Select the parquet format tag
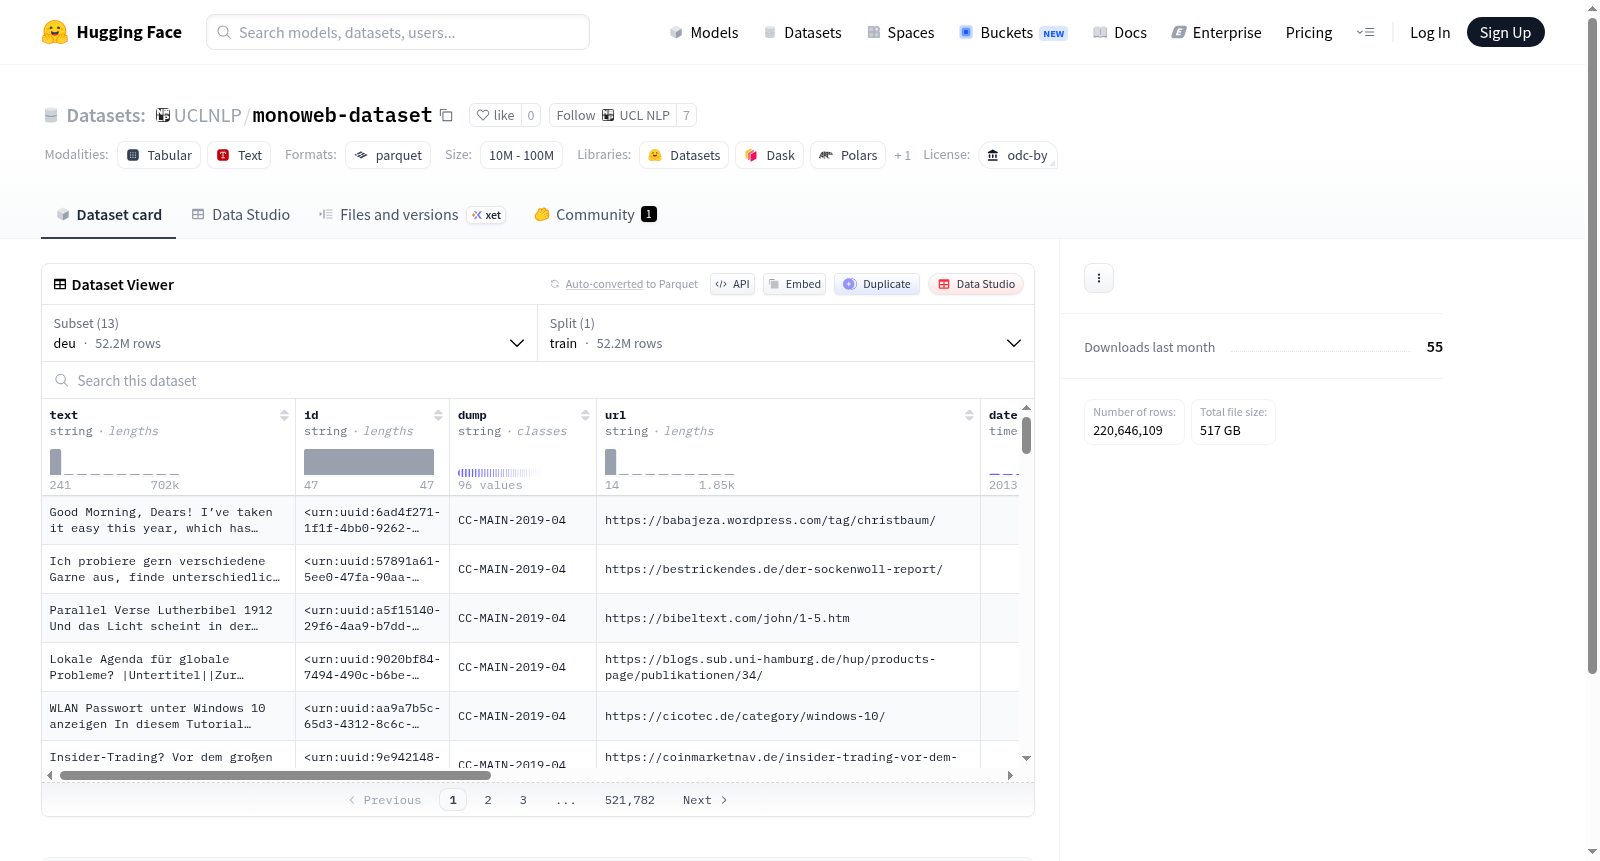Image resolution: width=1600 pixels, height=861 pixels. [x=388, y=156]
